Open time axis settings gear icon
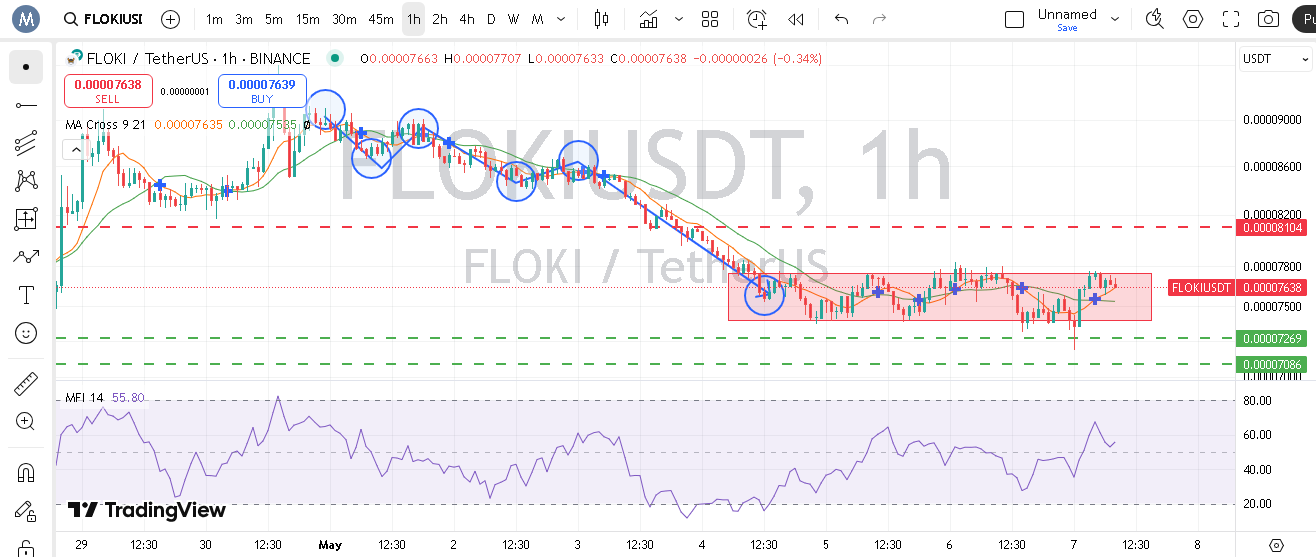The height and width of the screenshot is (557, 1316). coord(1275,545)
